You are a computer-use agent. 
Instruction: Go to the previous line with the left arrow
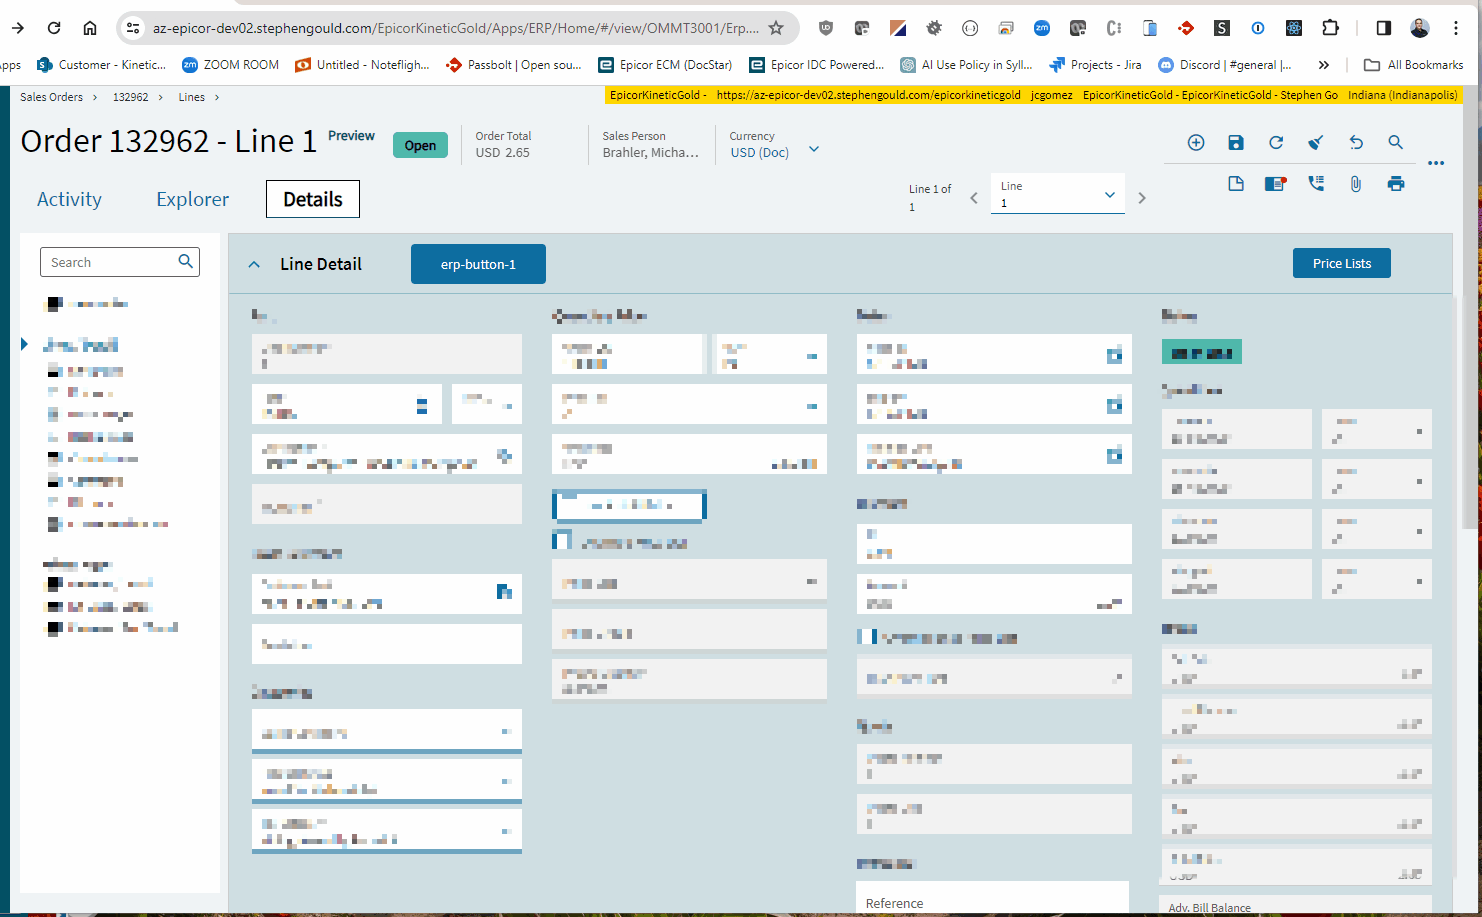coord(974,198)
